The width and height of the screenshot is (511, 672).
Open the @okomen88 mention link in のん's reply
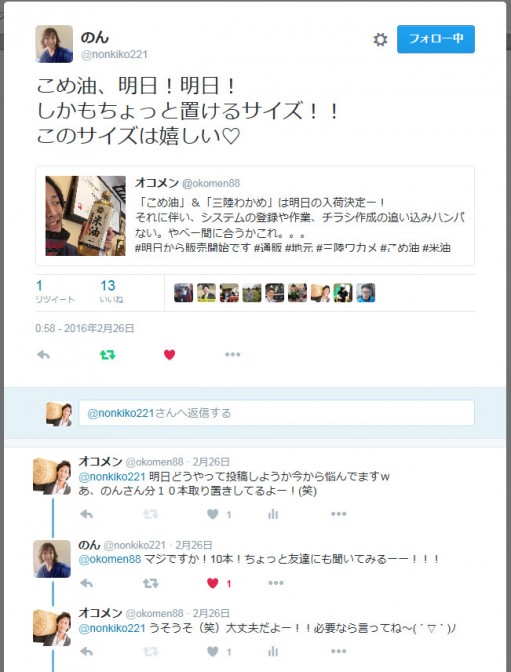pyautogui.click(x=110, y=559)
